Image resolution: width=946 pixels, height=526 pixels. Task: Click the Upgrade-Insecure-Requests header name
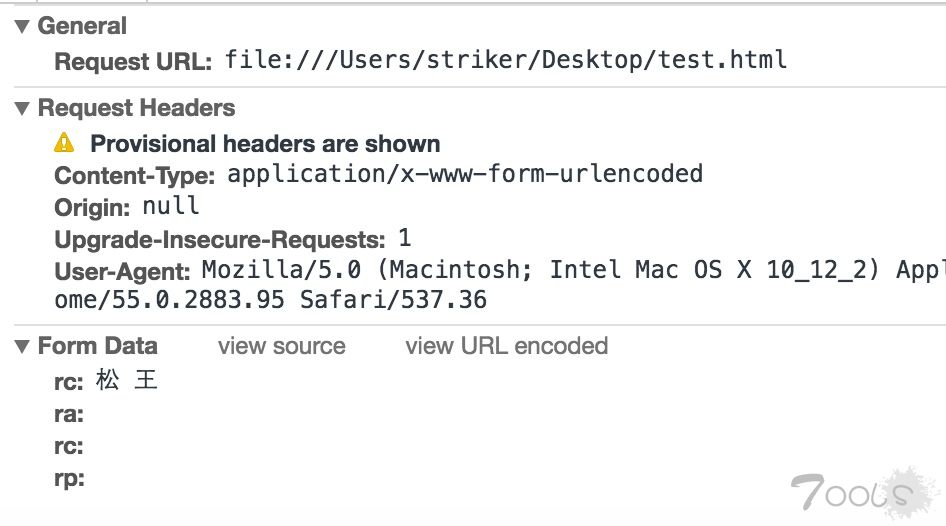pyautogui.click(x=219, y=240)
